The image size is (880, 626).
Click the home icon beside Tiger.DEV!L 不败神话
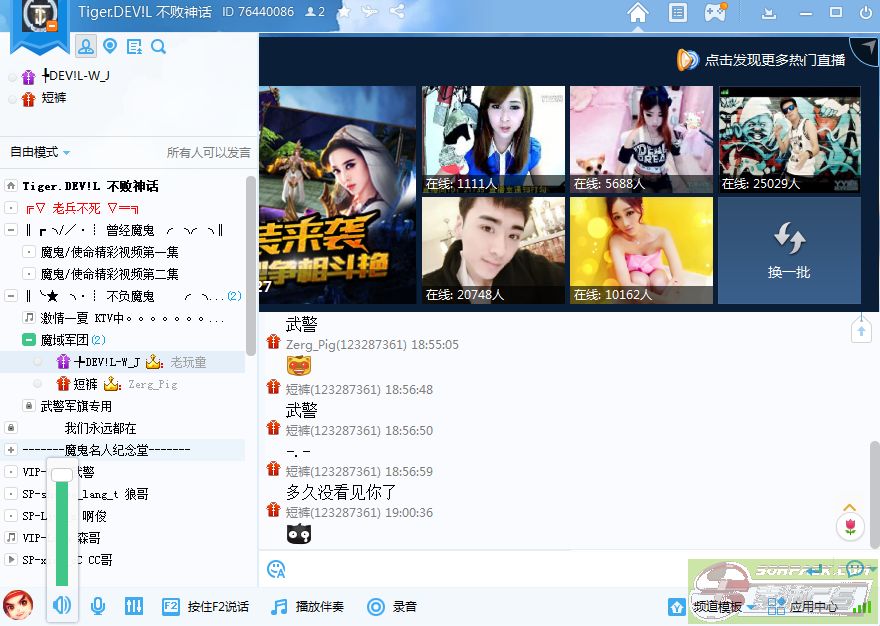(x=10, y=185)
